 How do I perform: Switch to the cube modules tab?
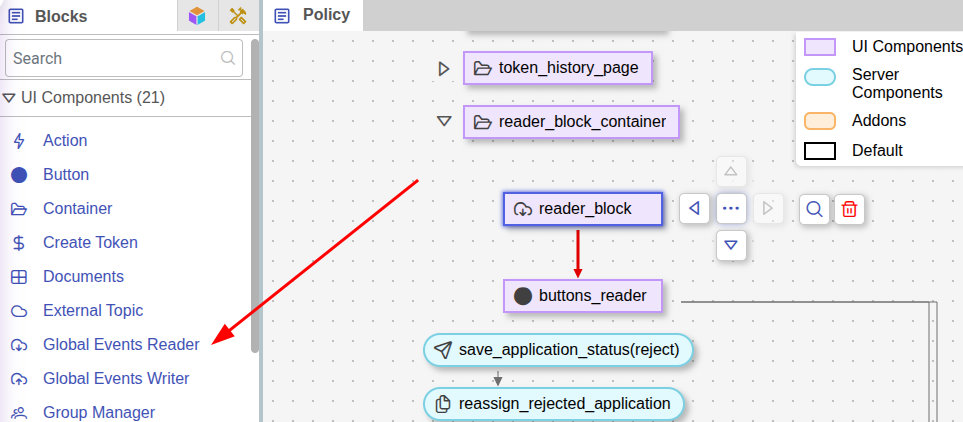pyautogui.click(x=198, y=16)
